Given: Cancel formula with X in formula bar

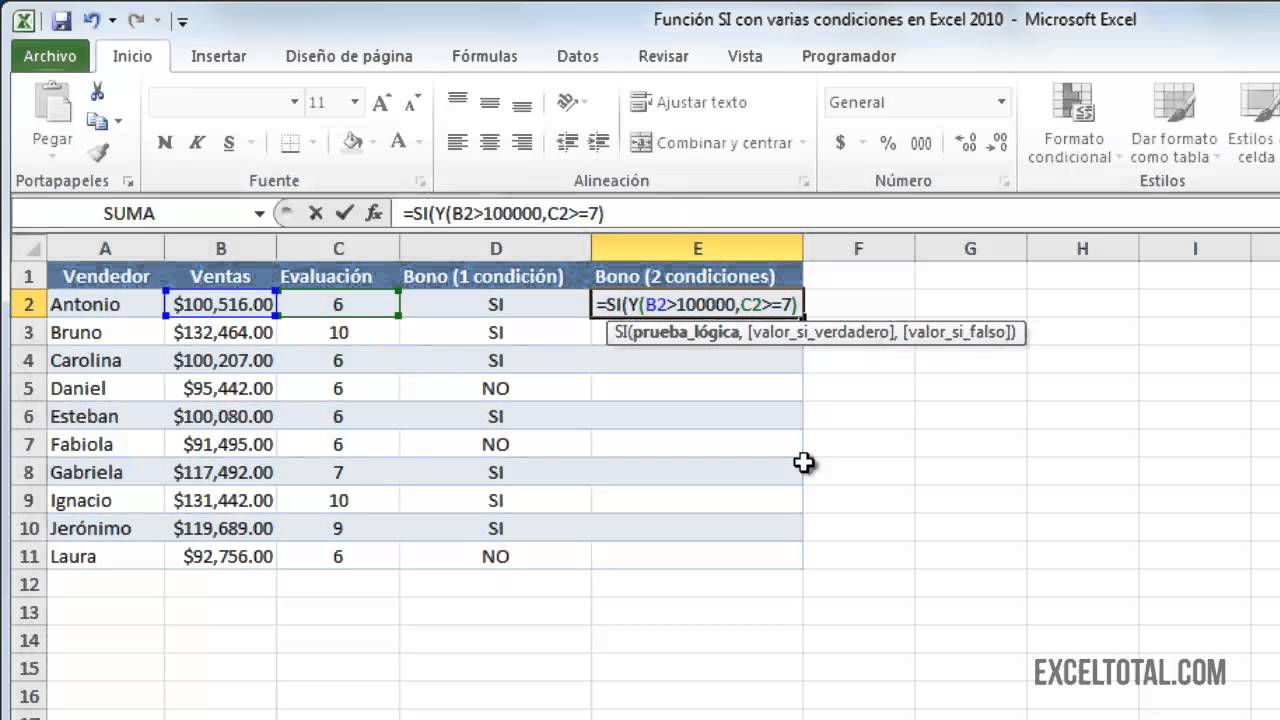Looking at the screenshot, I should click(316, 213).
